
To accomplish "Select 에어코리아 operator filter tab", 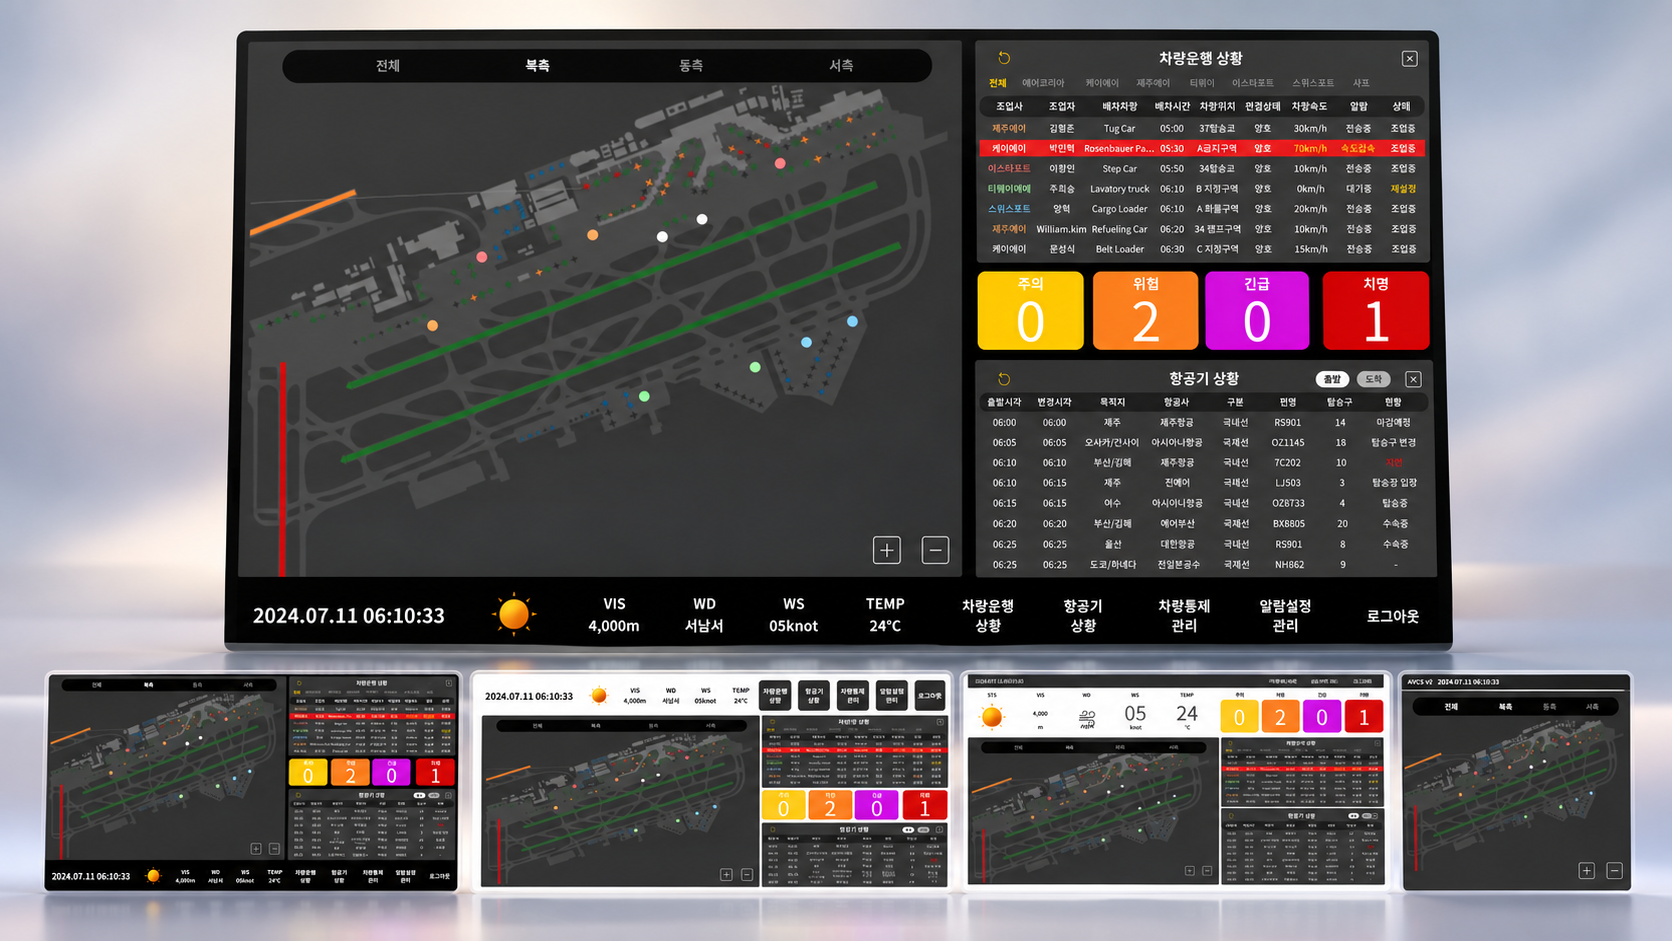I will [x=1043, y=83].
